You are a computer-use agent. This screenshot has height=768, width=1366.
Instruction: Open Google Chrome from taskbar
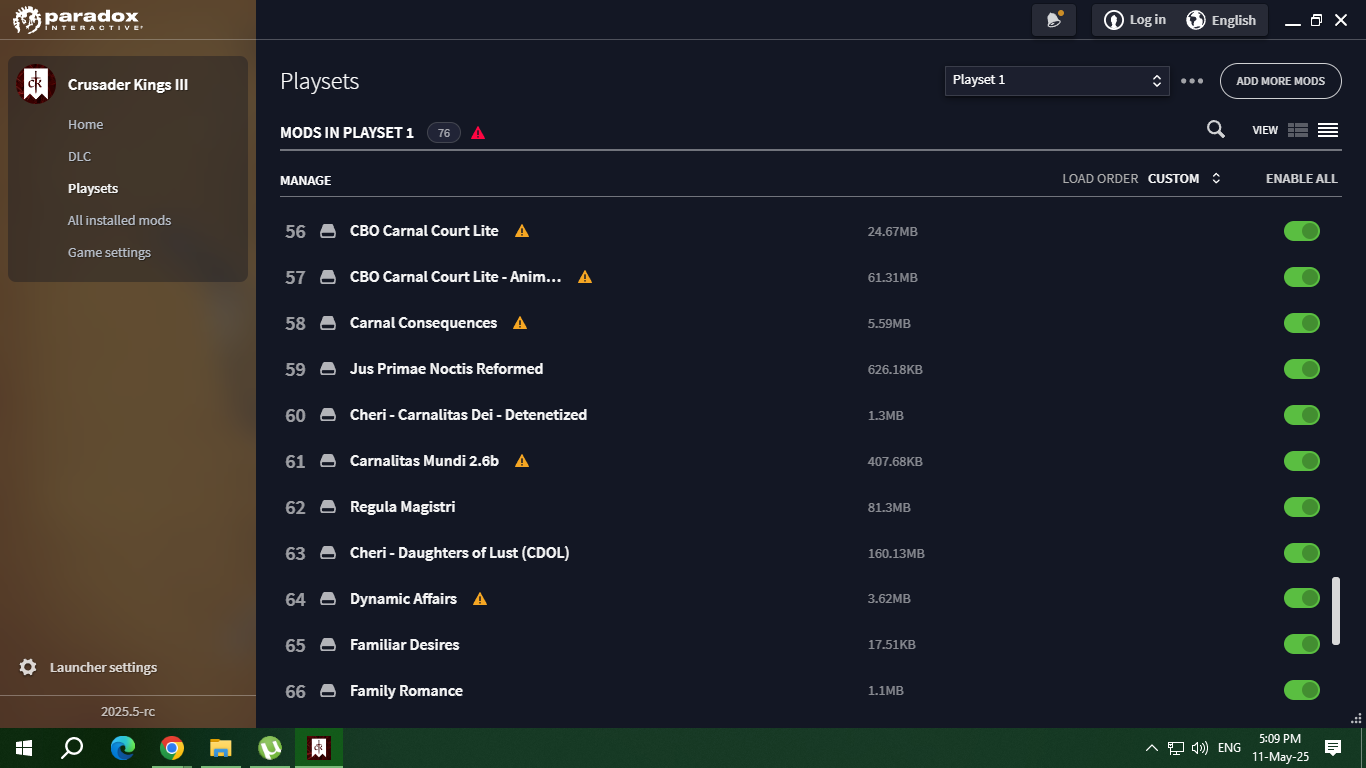(x=172, y=747)
